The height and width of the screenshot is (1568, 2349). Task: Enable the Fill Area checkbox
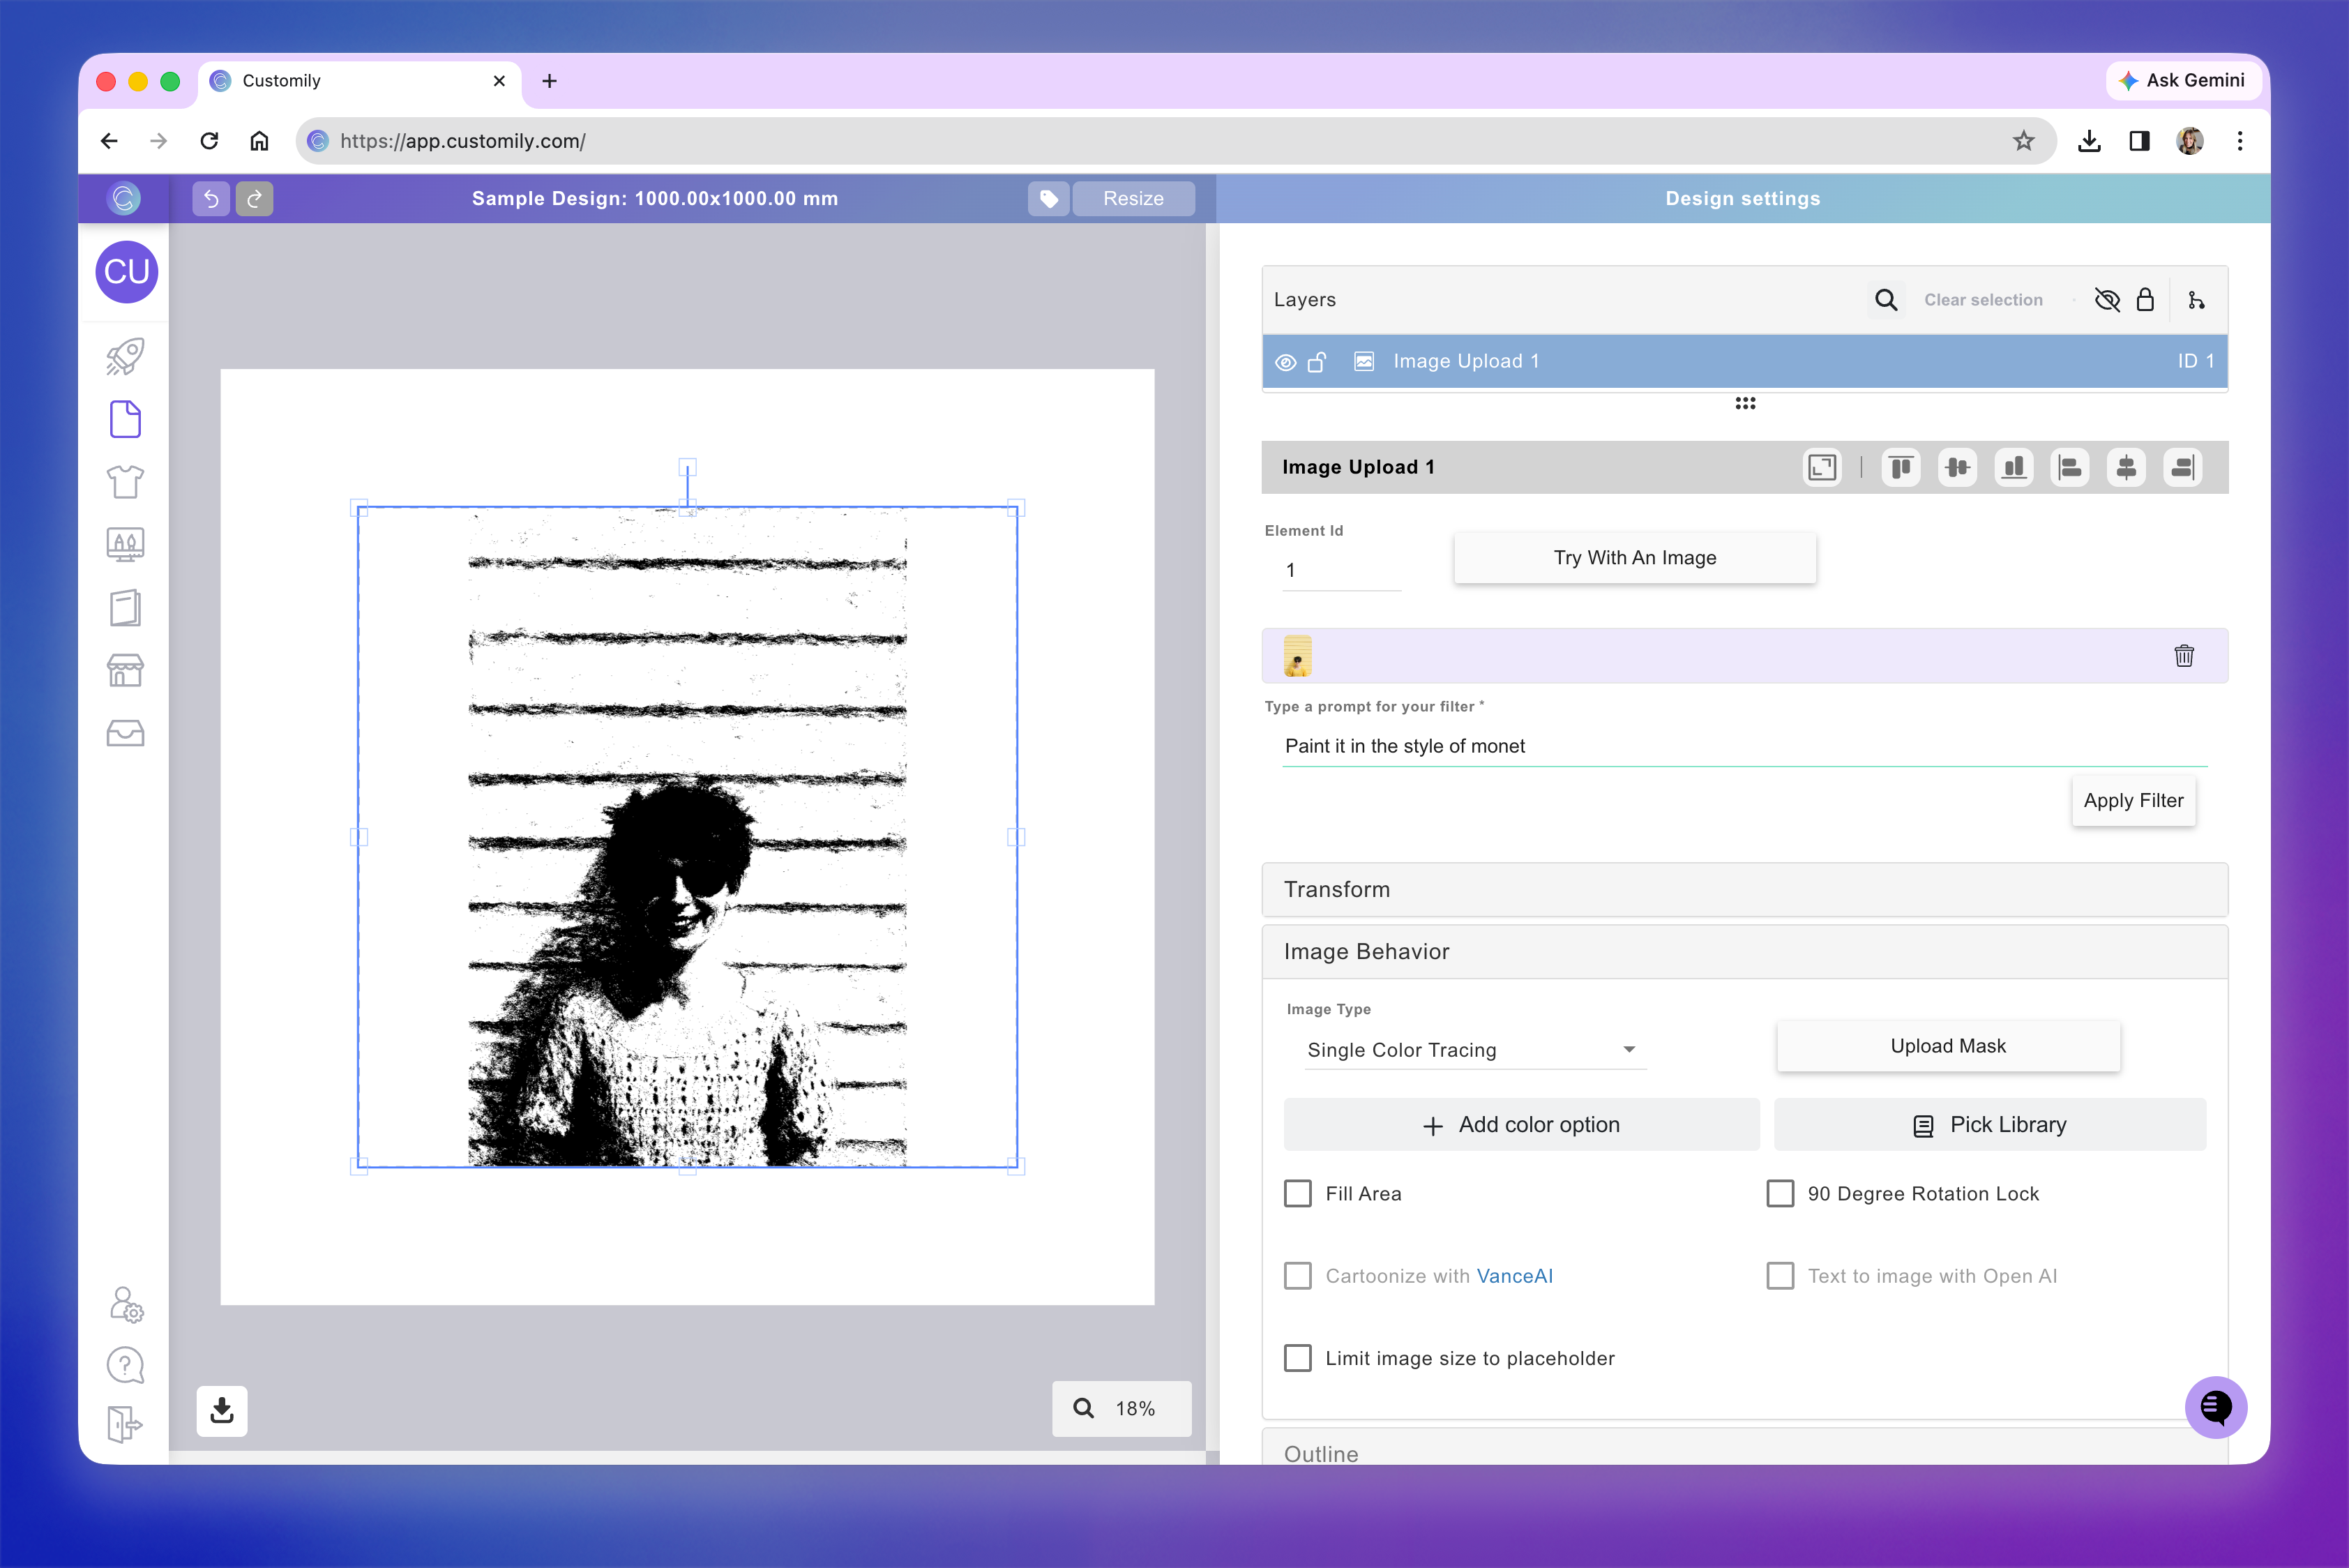1298,1194
